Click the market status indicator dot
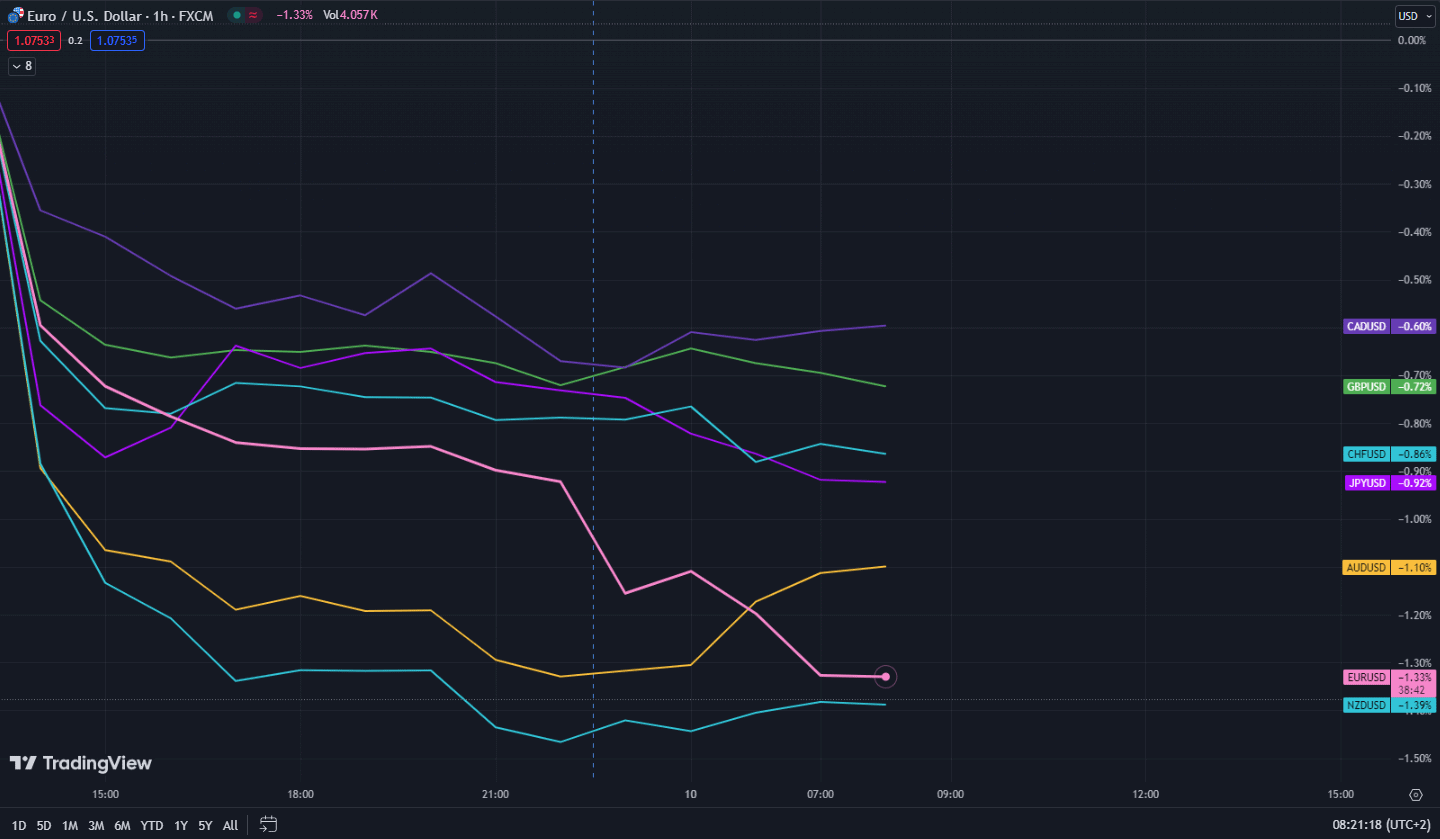This screenshot has height=839, width=1440. point(236,15)
